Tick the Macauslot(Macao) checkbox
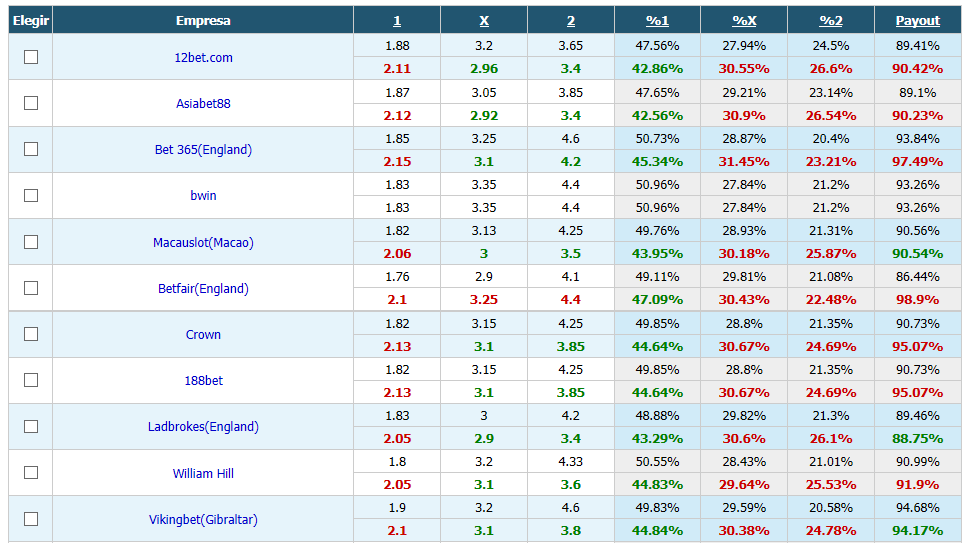 [31, 242]
